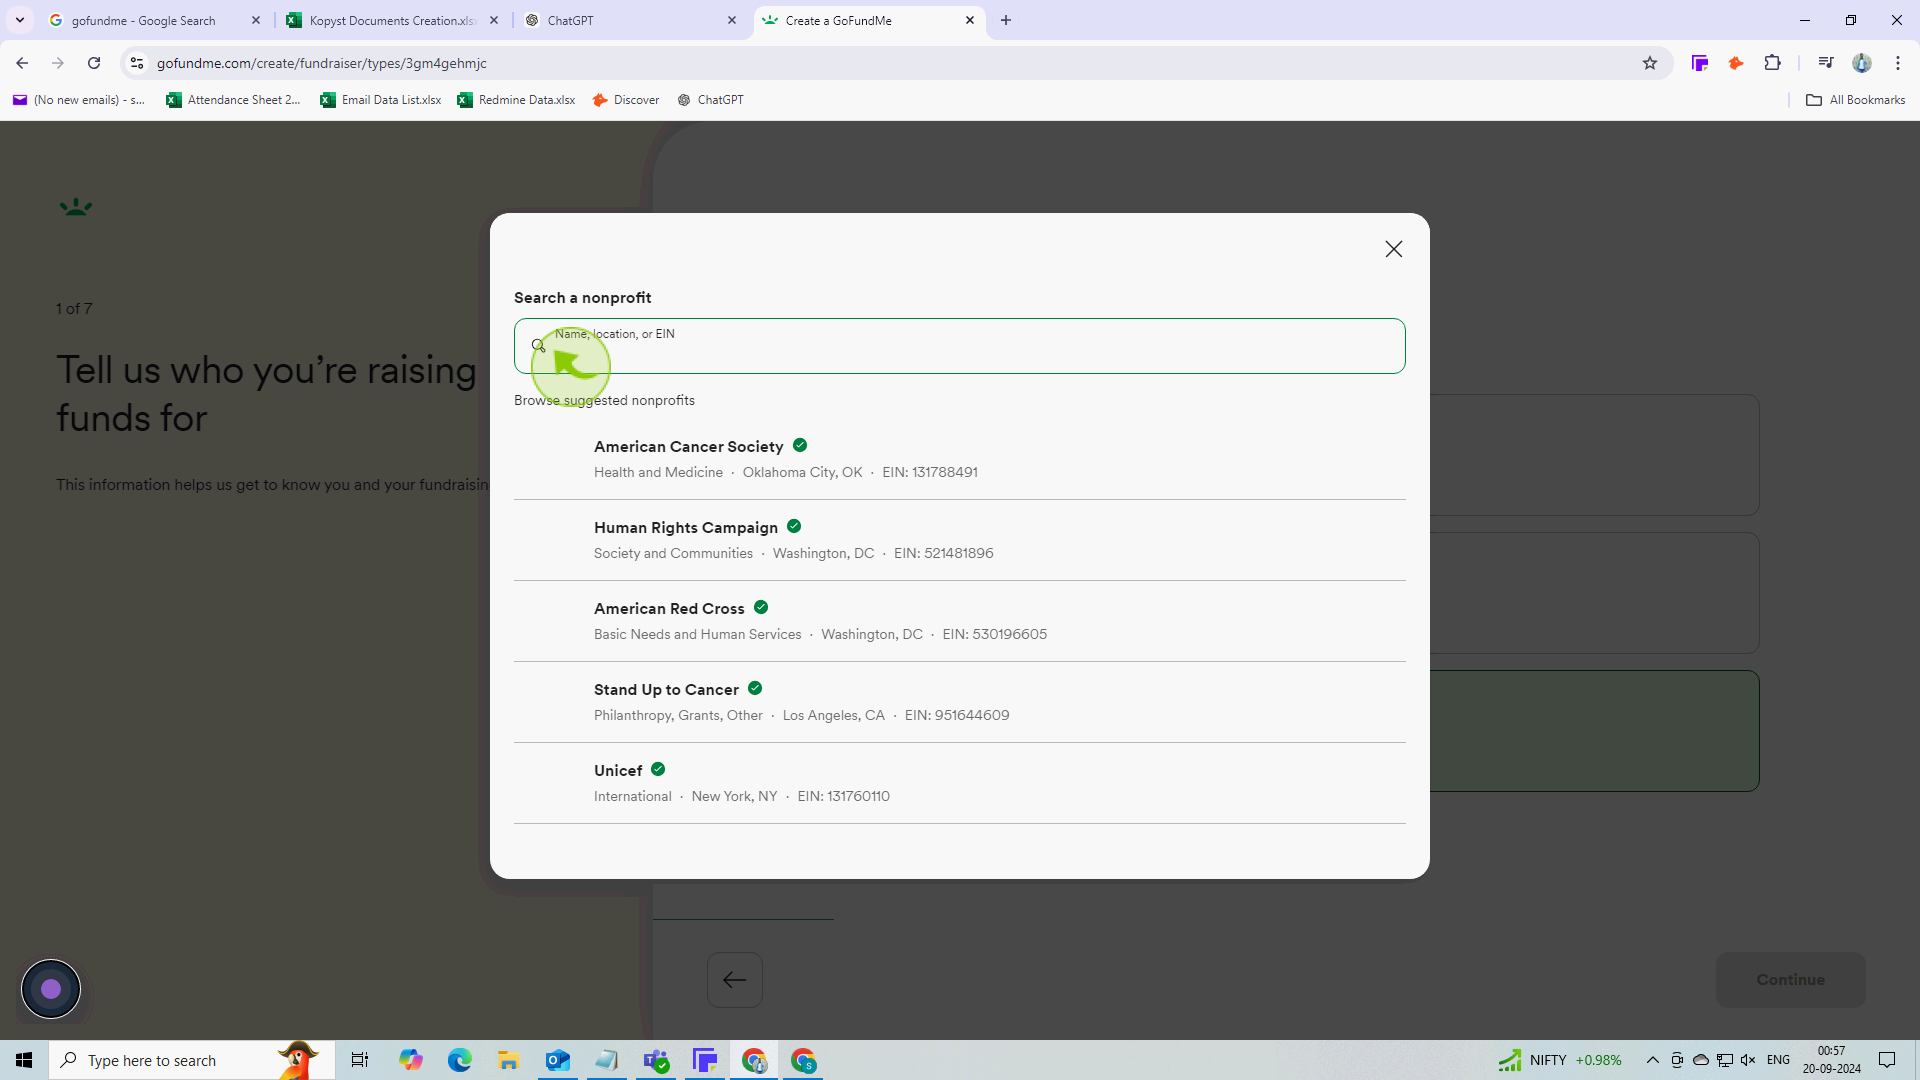Screen dimensions: 1920x1080
Task: Open All Bookmarks folder
Action: click(1856, 100)
